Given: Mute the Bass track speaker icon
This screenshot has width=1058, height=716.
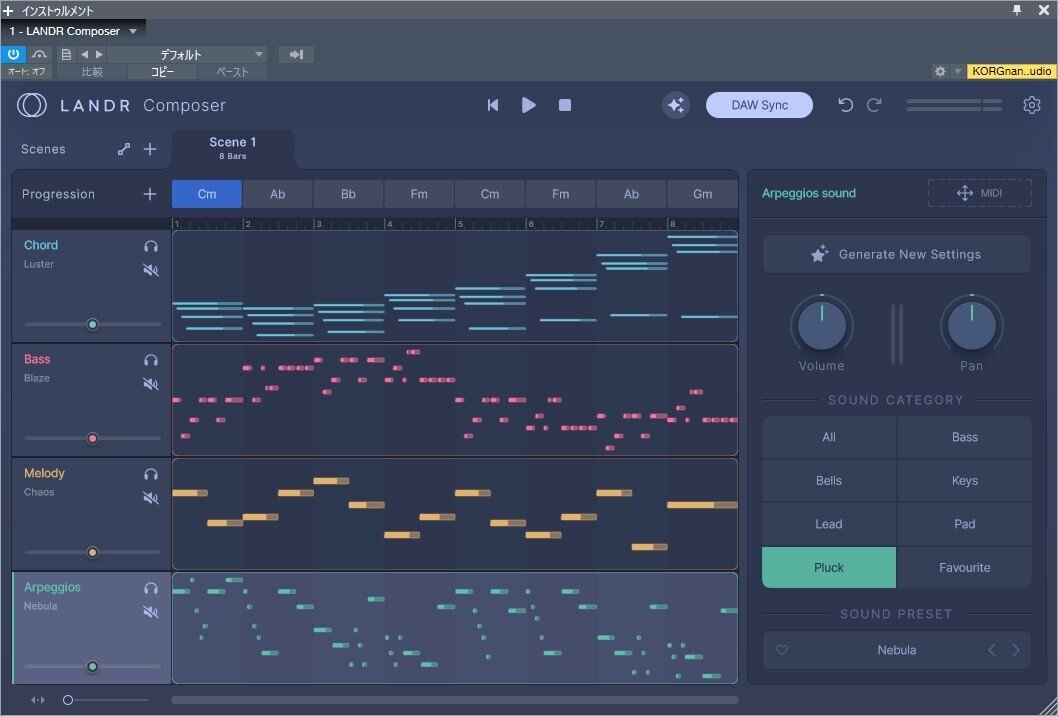Looking at the screenshot, I should pos(151,384).
